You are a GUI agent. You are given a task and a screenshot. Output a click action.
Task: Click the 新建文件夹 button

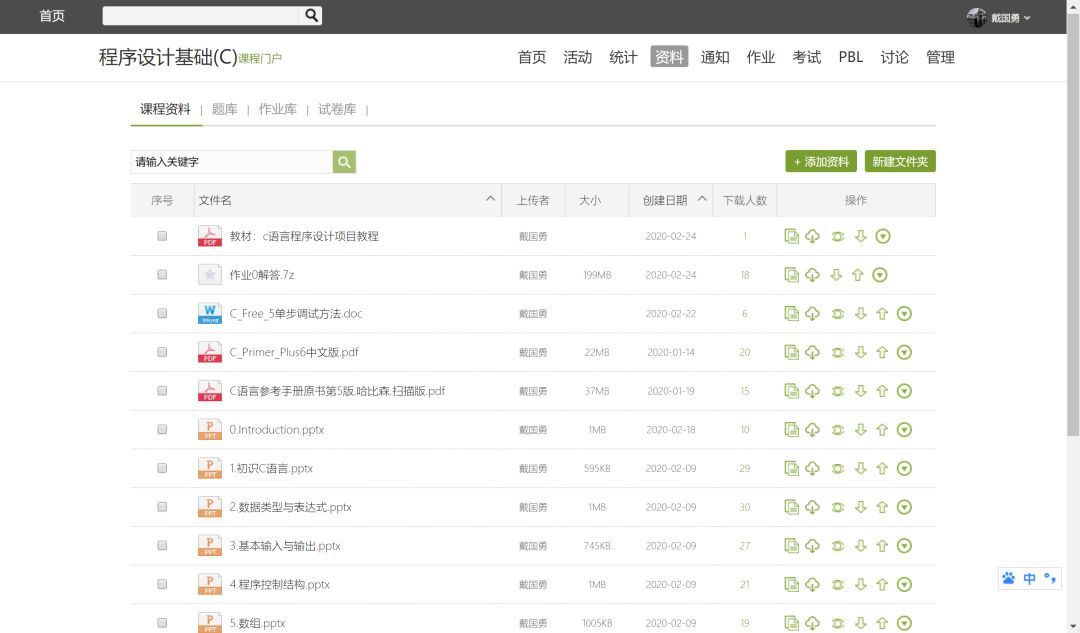(900, 162)
